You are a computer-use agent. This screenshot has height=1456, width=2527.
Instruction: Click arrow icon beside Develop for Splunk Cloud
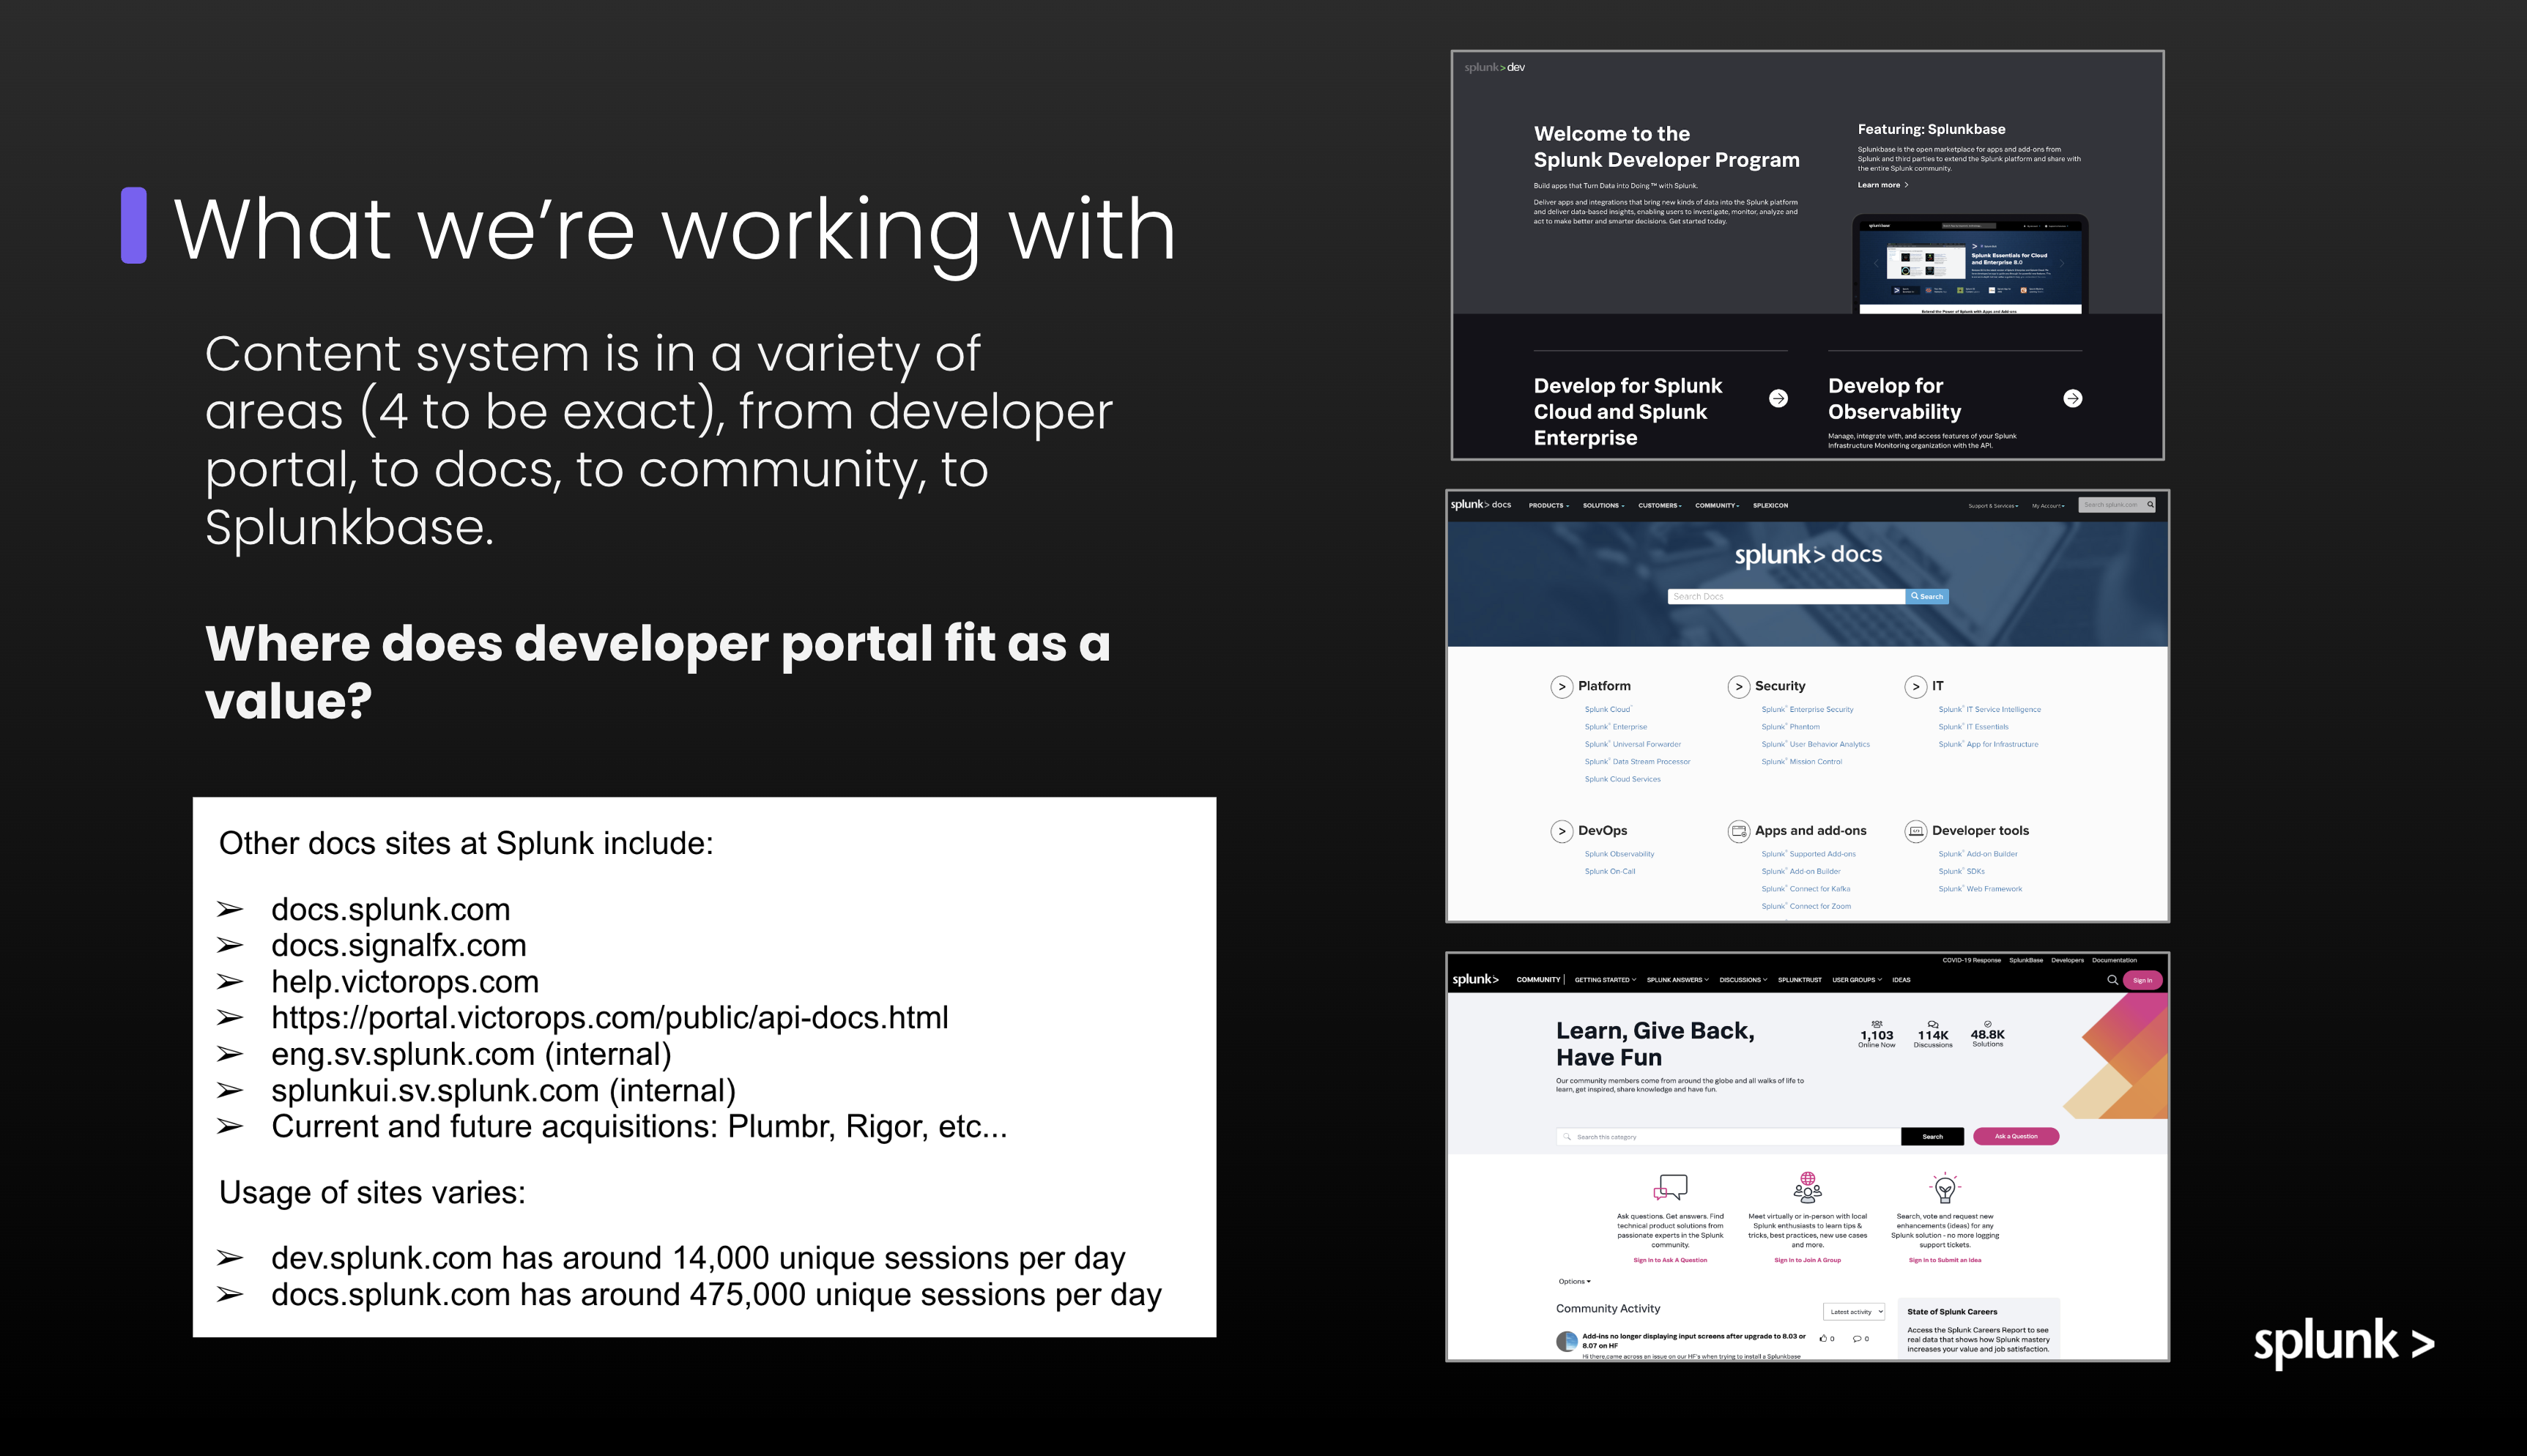1778,398
